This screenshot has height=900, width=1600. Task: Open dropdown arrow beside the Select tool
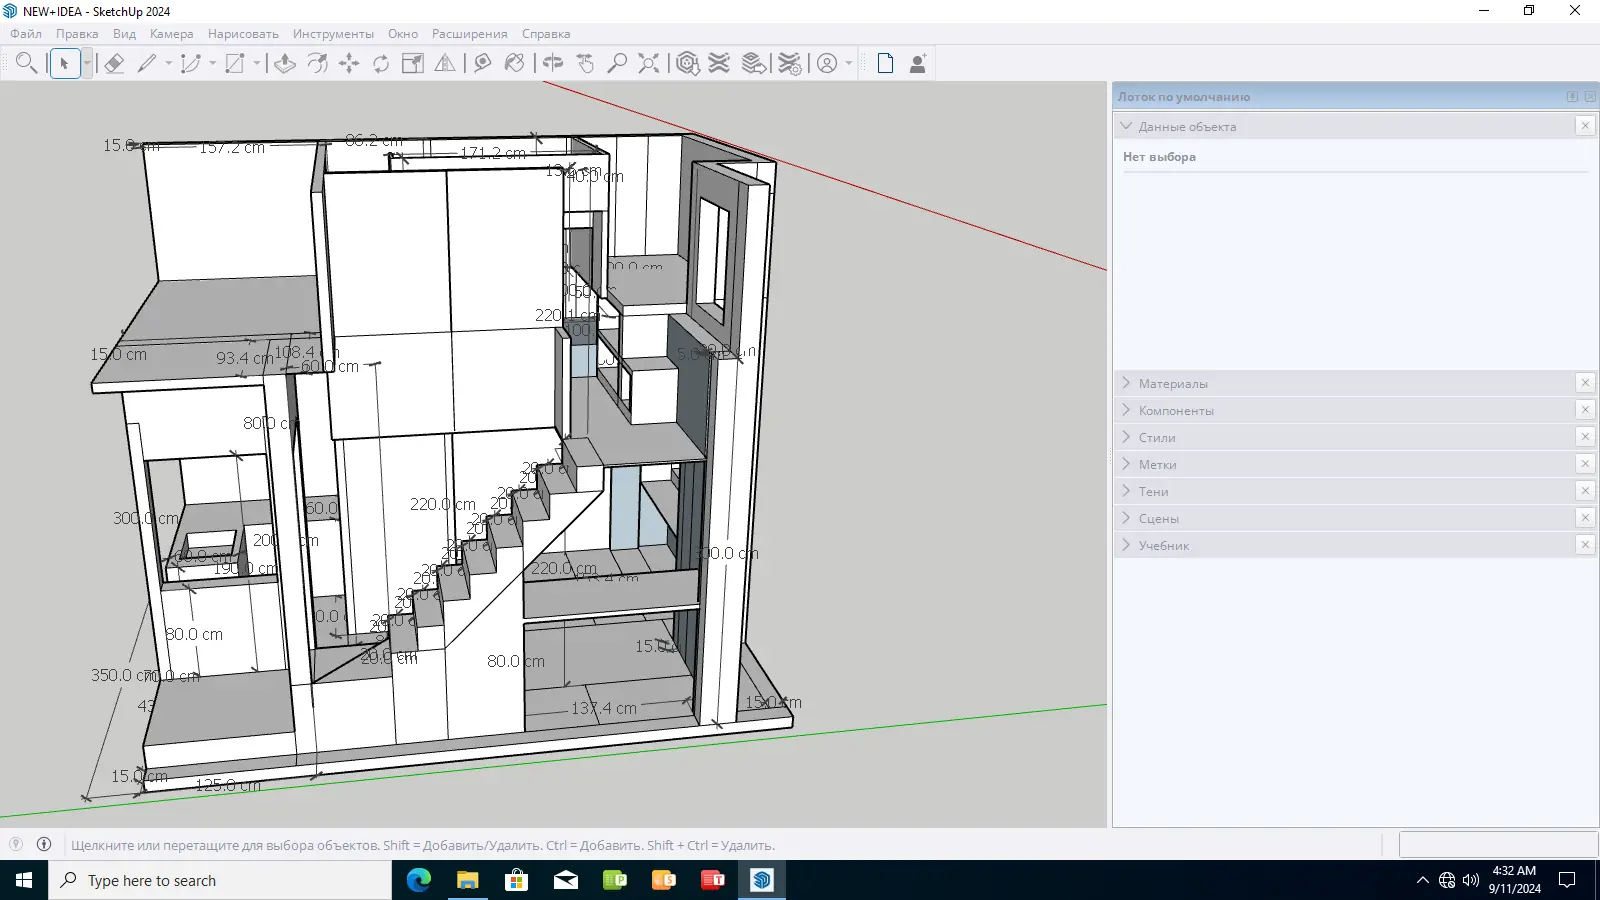[87, 64]
